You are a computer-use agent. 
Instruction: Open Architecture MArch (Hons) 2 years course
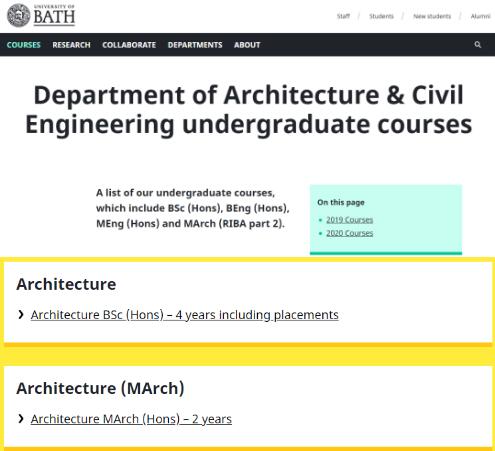131,419
